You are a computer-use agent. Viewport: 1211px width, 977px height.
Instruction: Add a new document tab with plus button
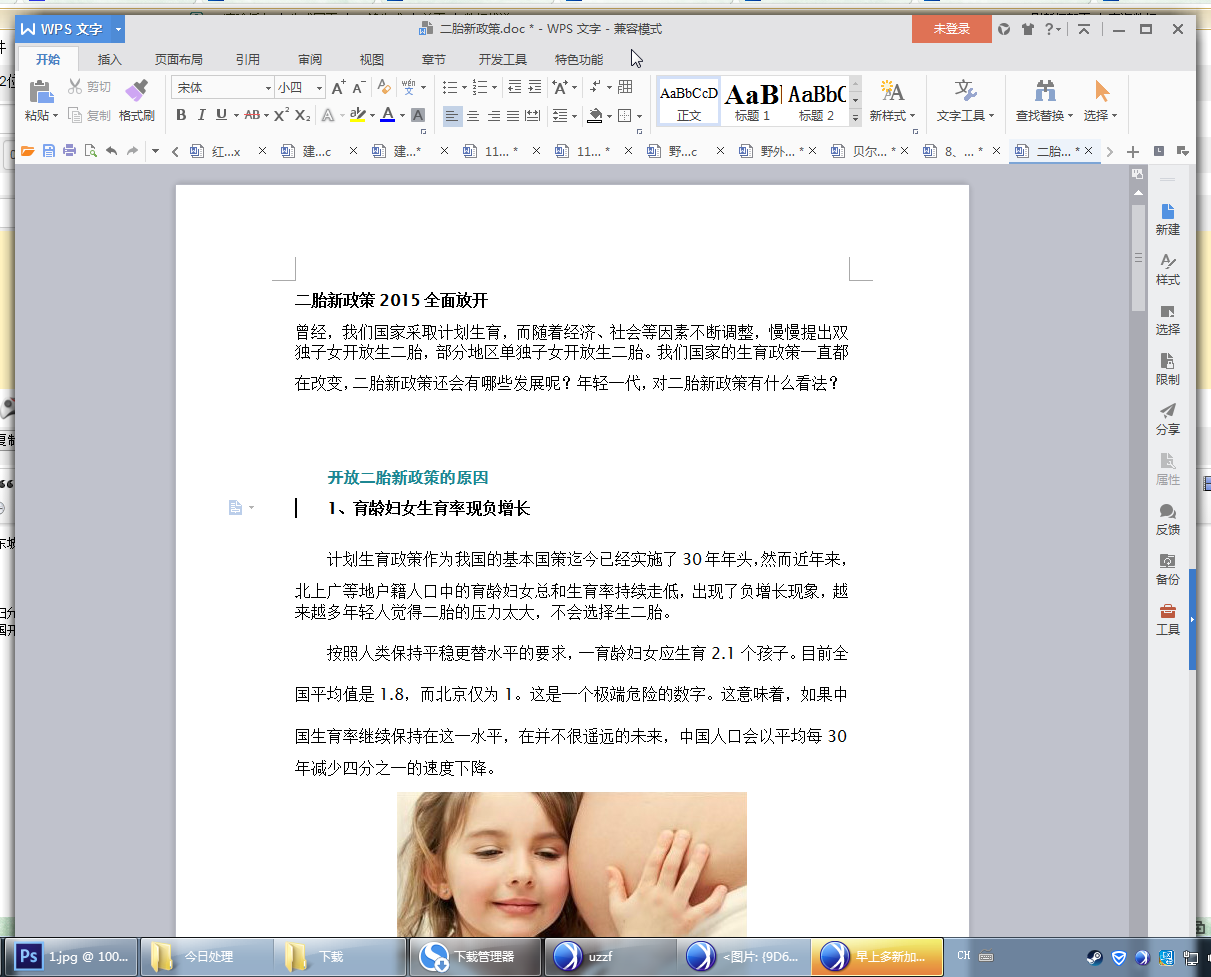tap(1133, 151)
